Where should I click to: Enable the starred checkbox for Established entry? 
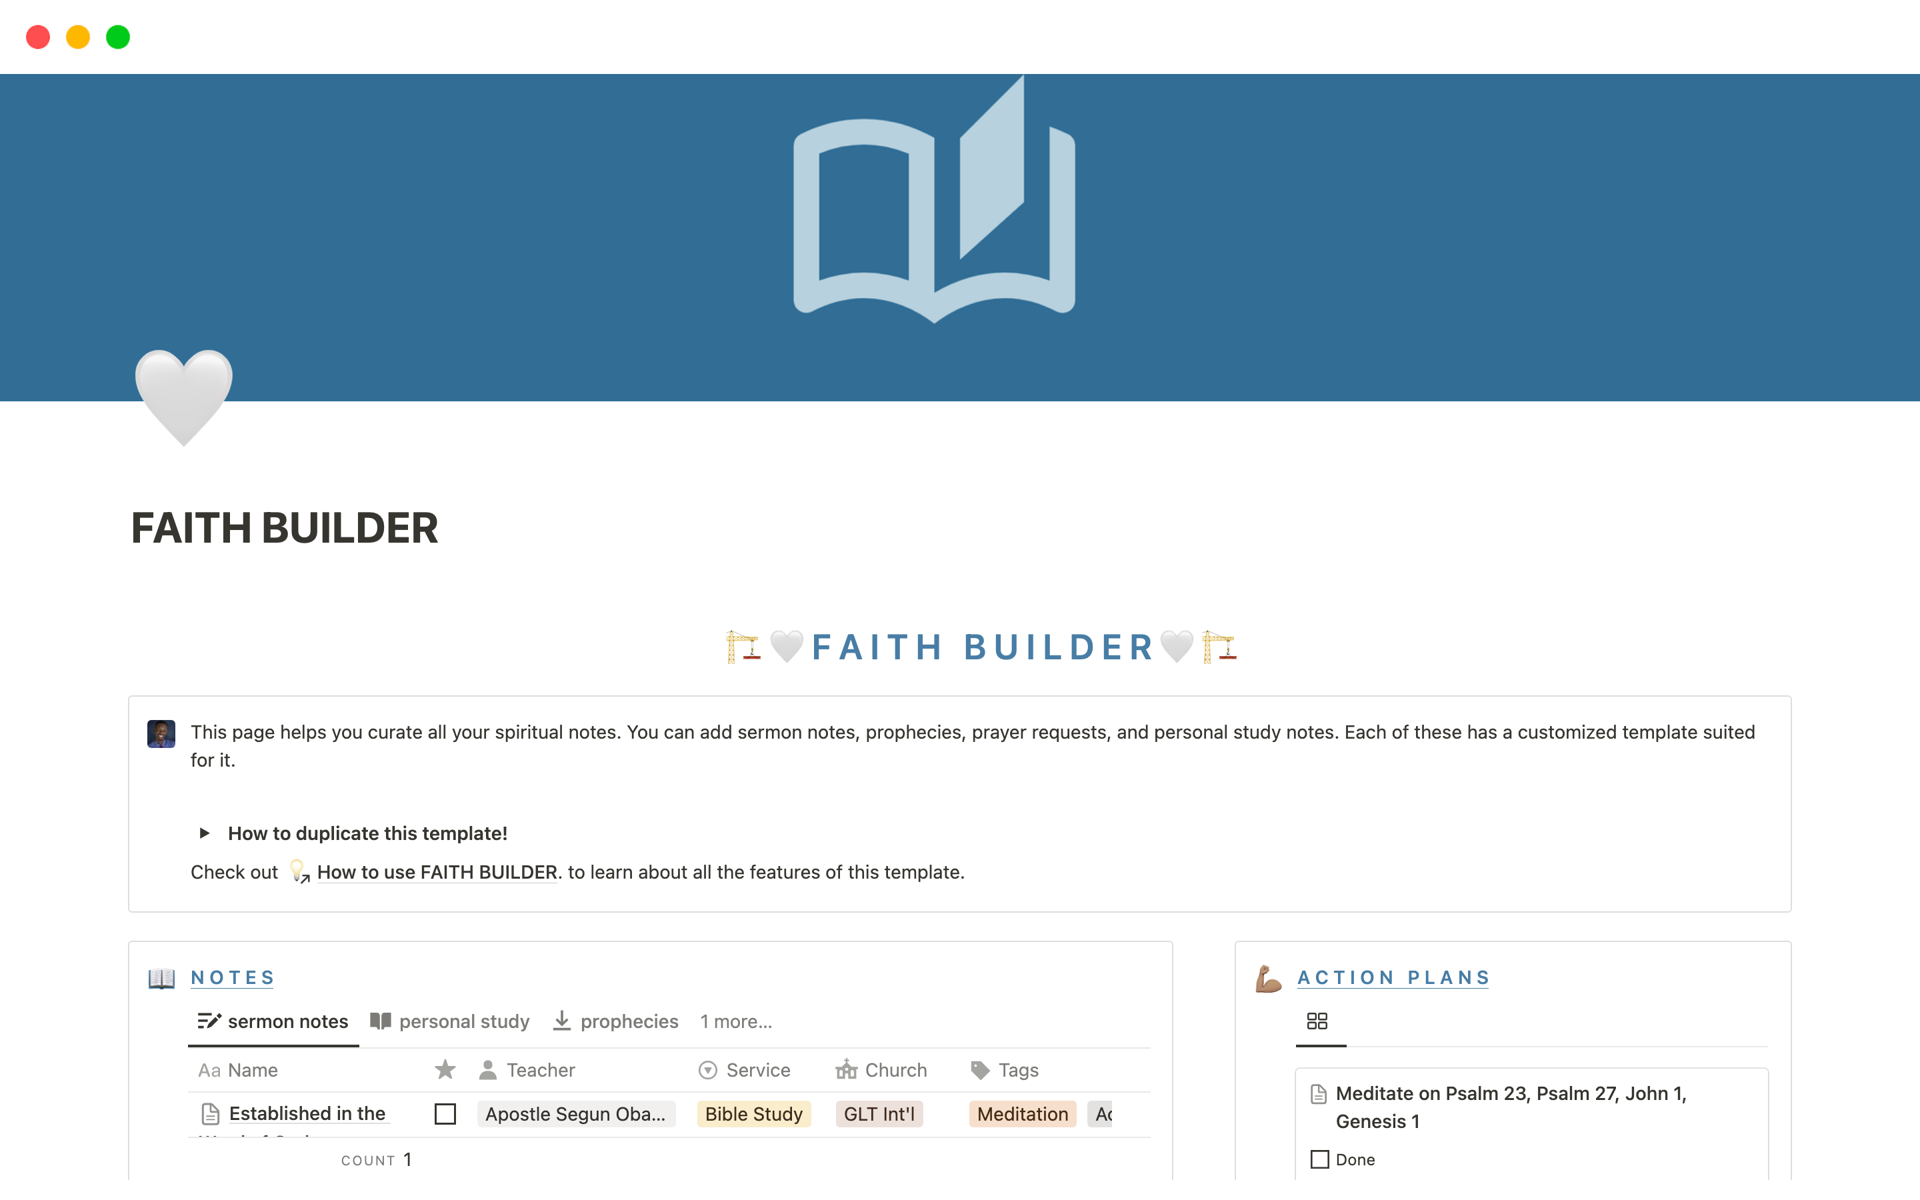(445, 1113)
